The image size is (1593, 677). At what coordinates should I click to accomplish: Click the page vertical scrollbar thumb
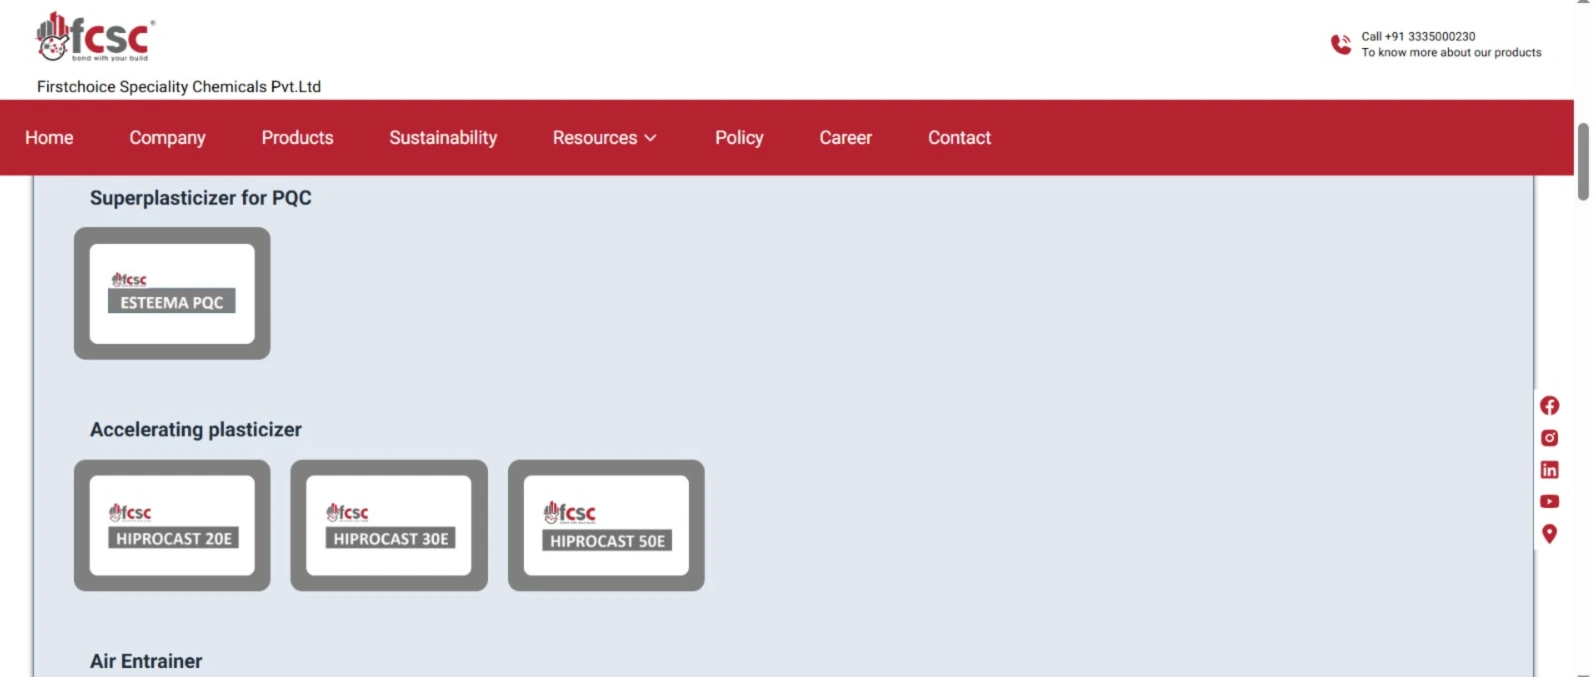coord(1583,162)
